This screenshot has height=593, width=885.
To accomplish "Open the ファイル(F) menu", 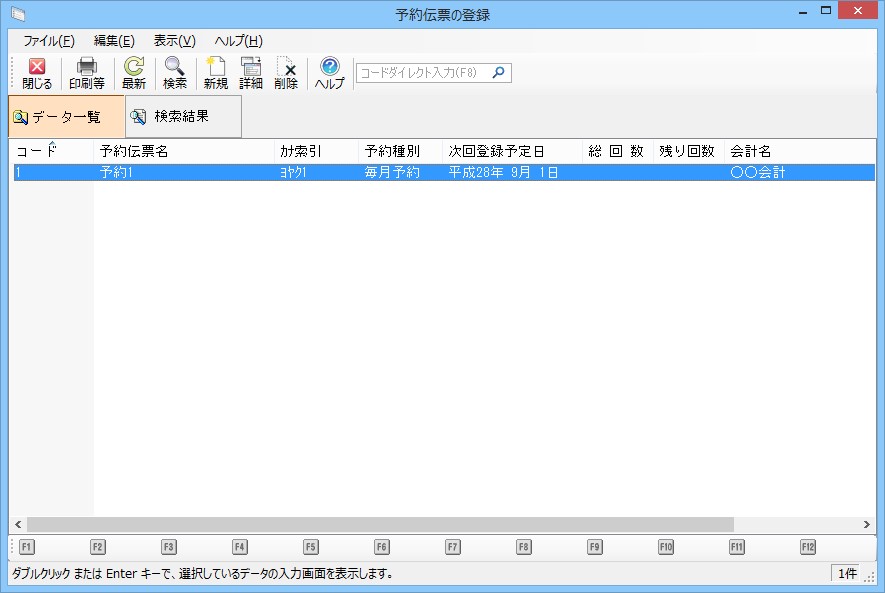I will [49, 41].
